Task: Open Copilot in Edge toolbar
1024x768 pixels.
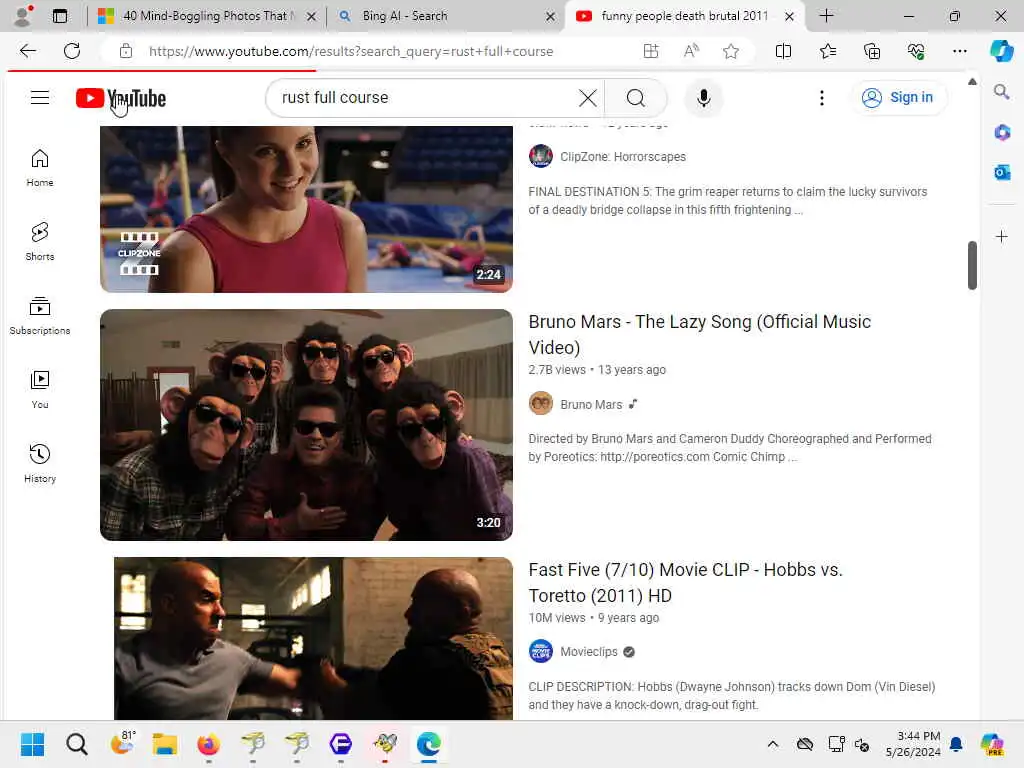Action: 1001,51
